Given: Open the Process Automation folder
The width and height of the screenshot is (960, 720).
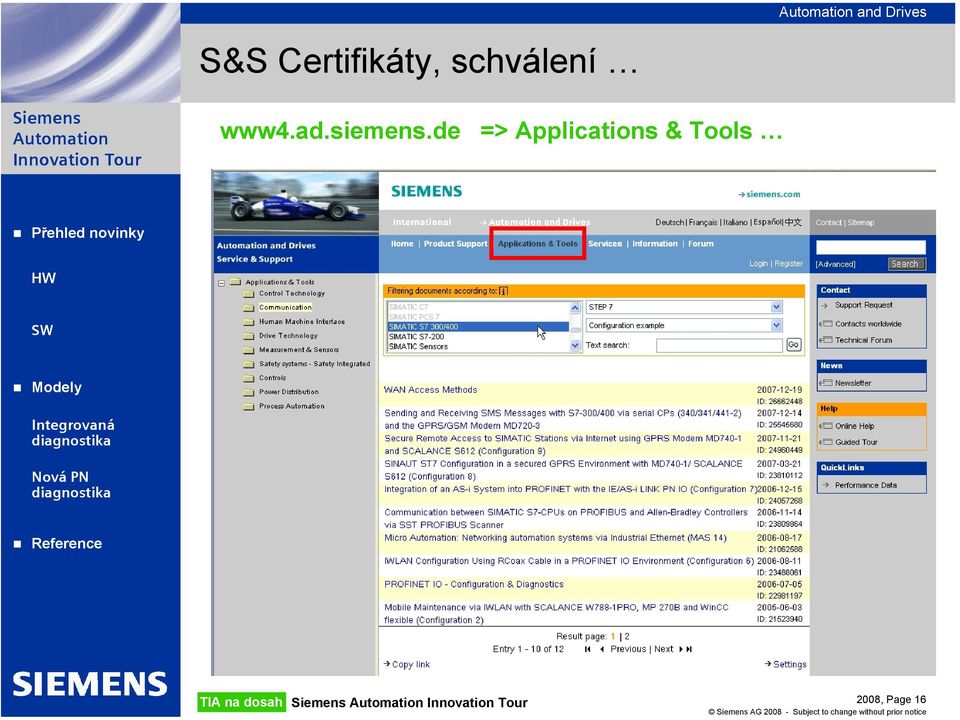Looking at the screenshot, I should tap(291, 406).
